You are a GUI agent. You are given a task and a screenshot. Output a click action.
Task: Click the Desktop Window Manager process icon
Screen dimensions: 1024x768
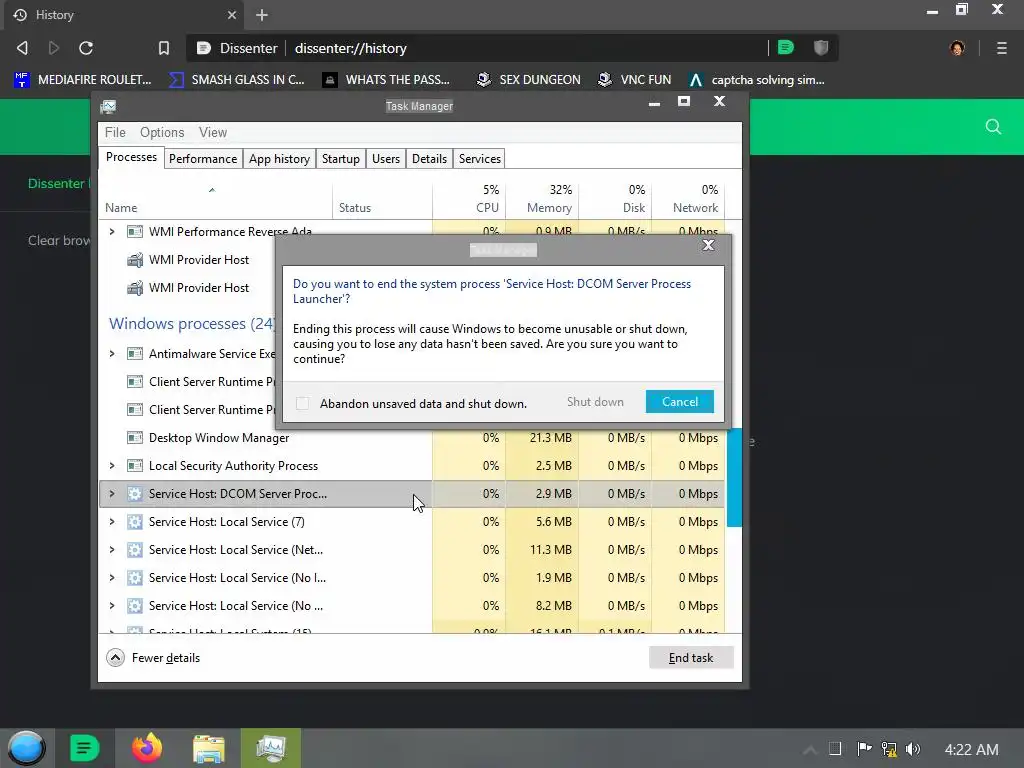tap(135, 438)
